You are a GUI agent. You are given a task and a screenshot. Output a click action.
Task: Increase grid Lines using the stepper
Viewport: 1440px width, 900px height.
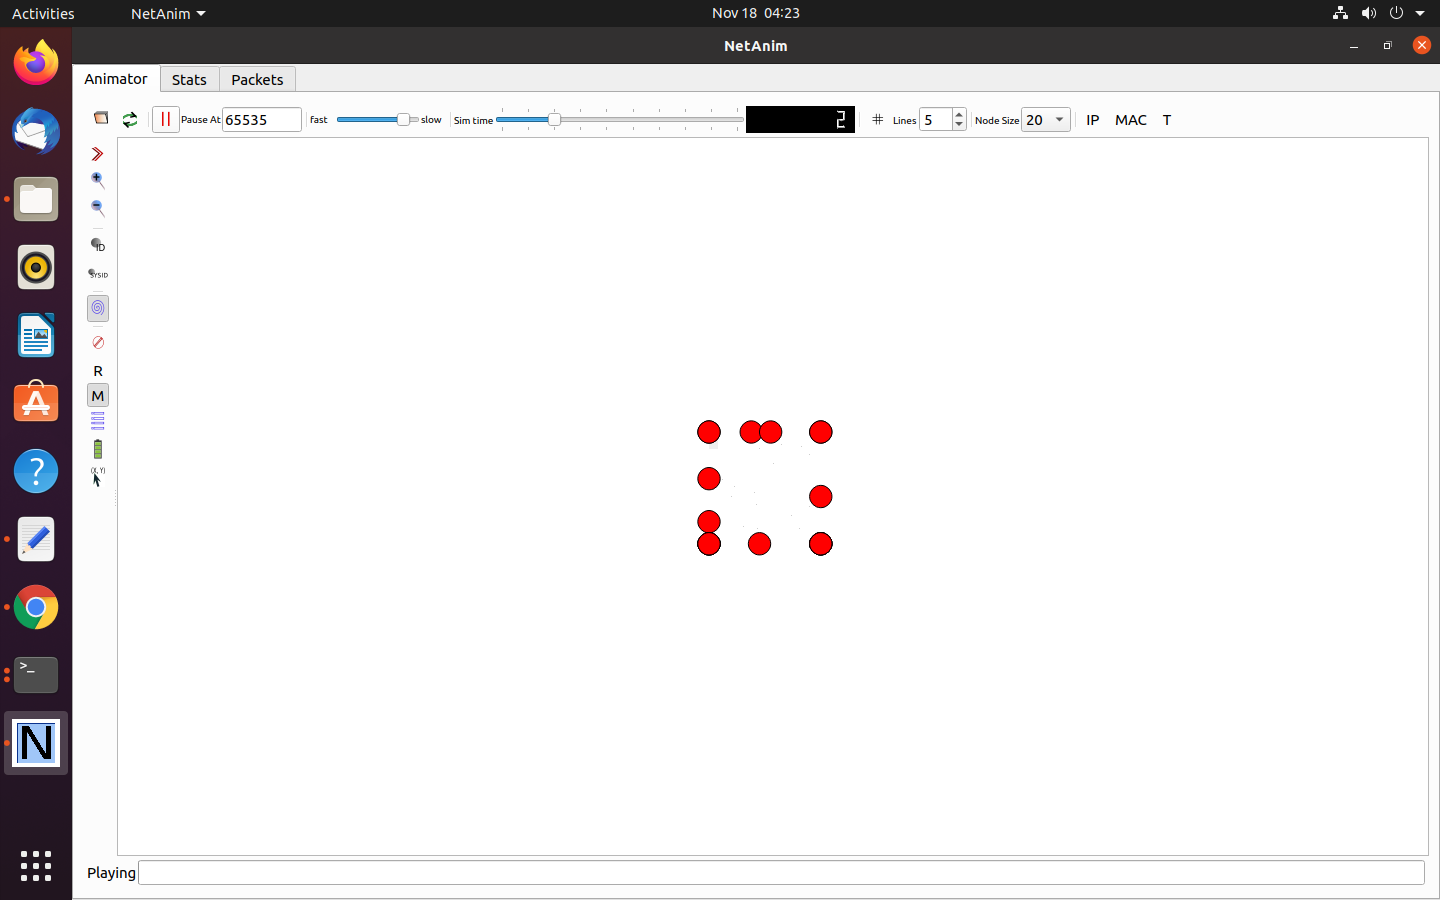coord(959,113)
